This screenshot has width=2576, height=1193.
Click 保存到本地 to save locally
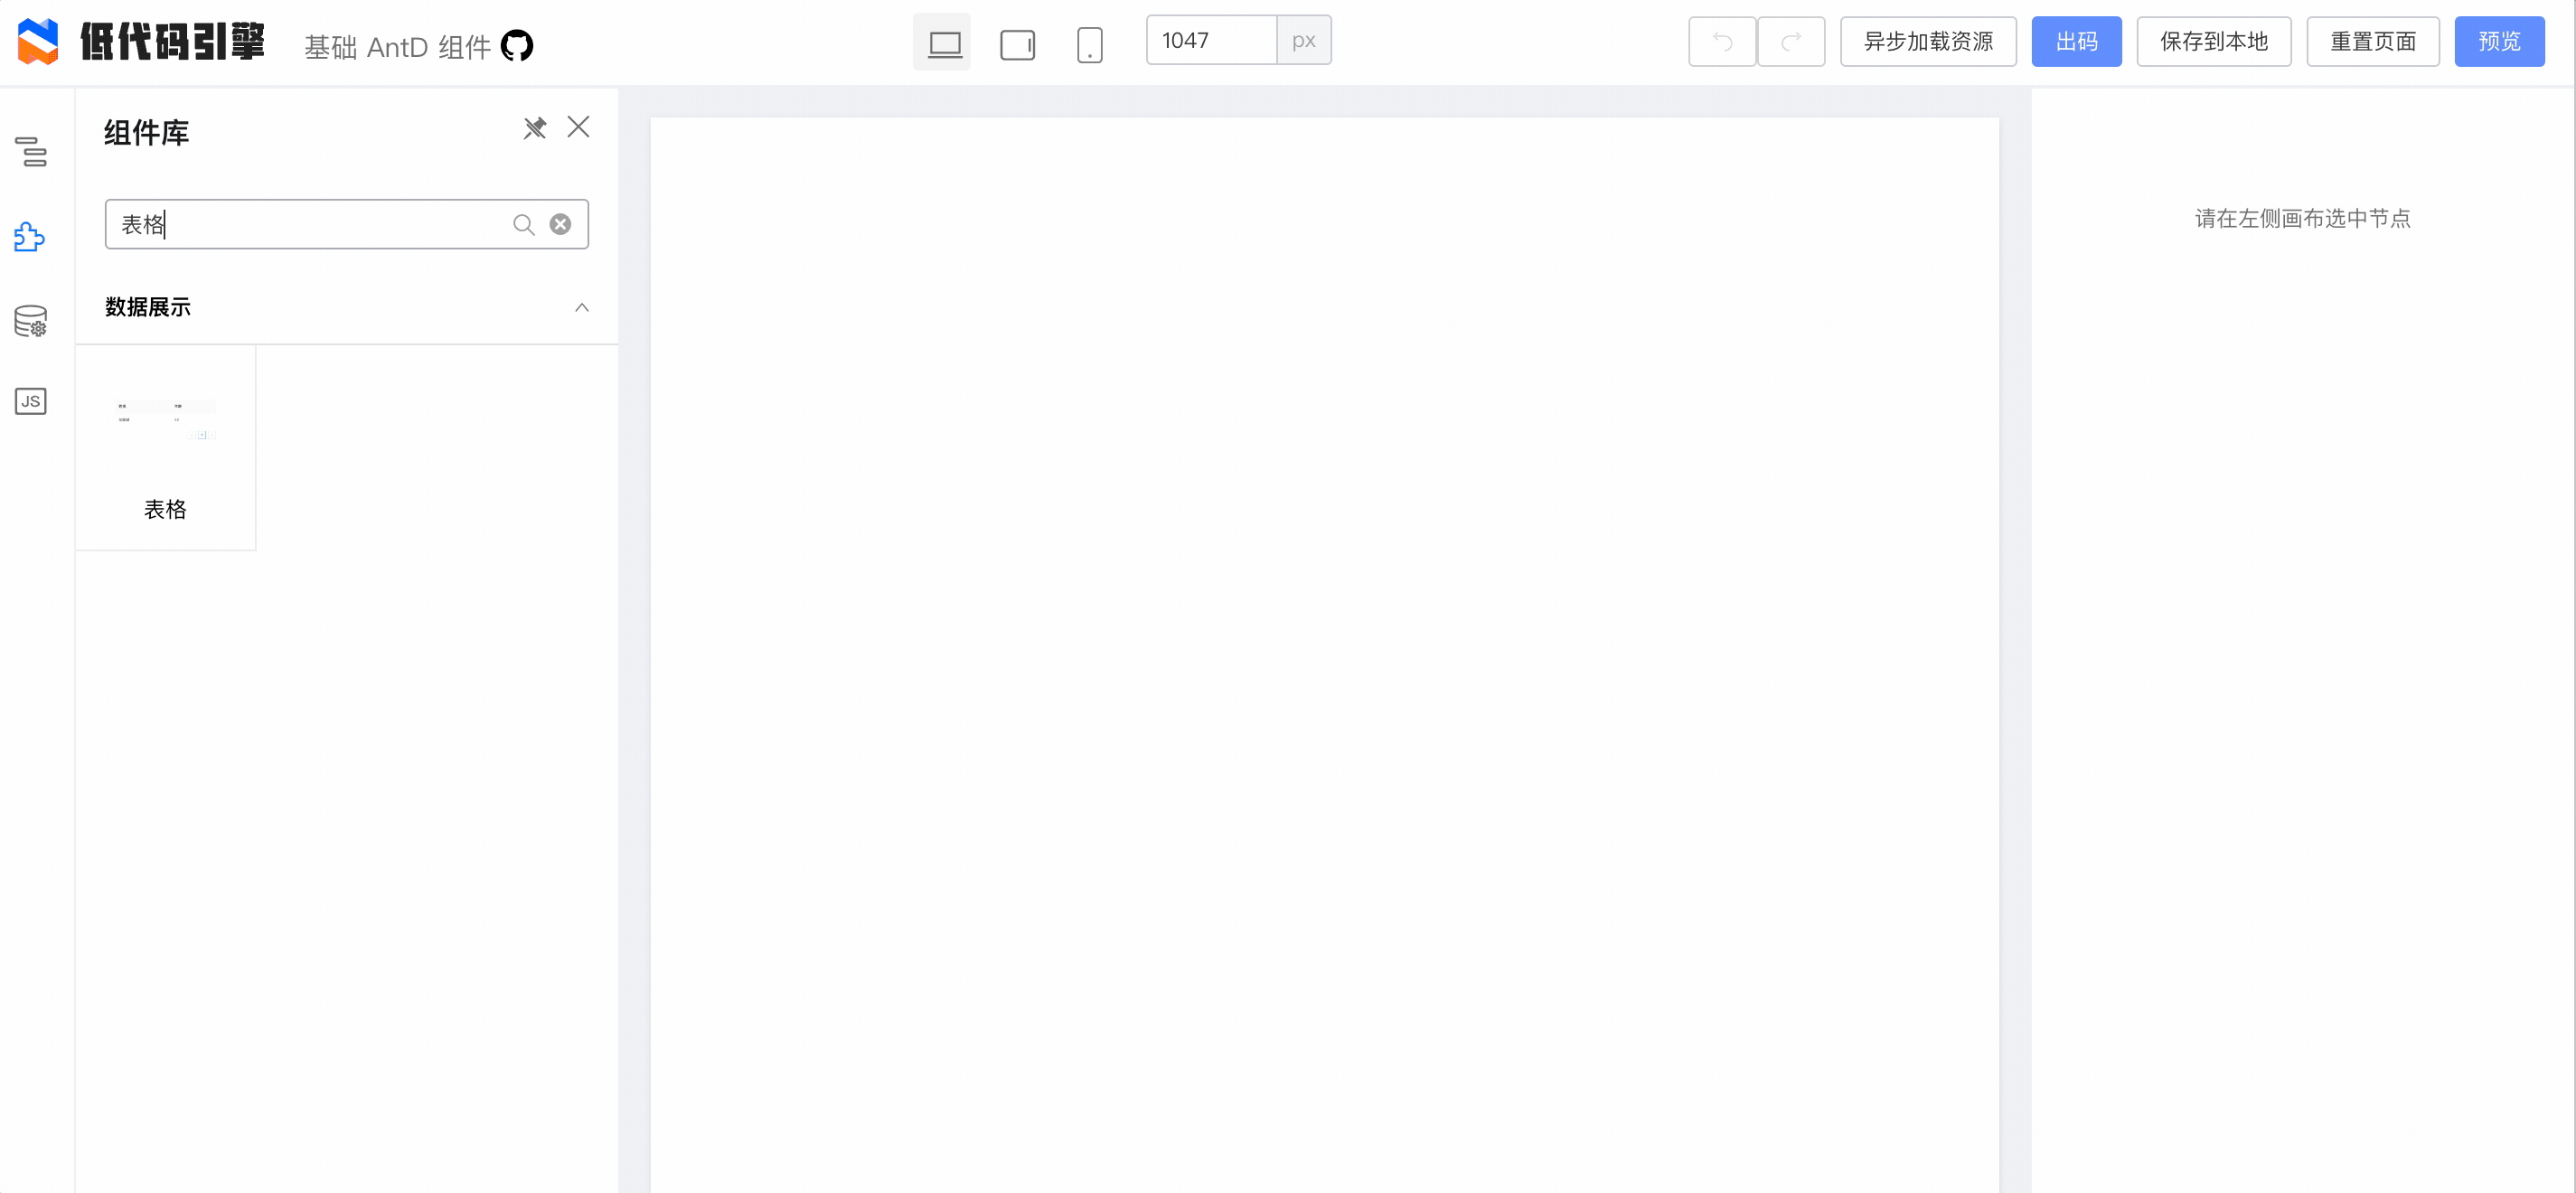coord(2213,41)
